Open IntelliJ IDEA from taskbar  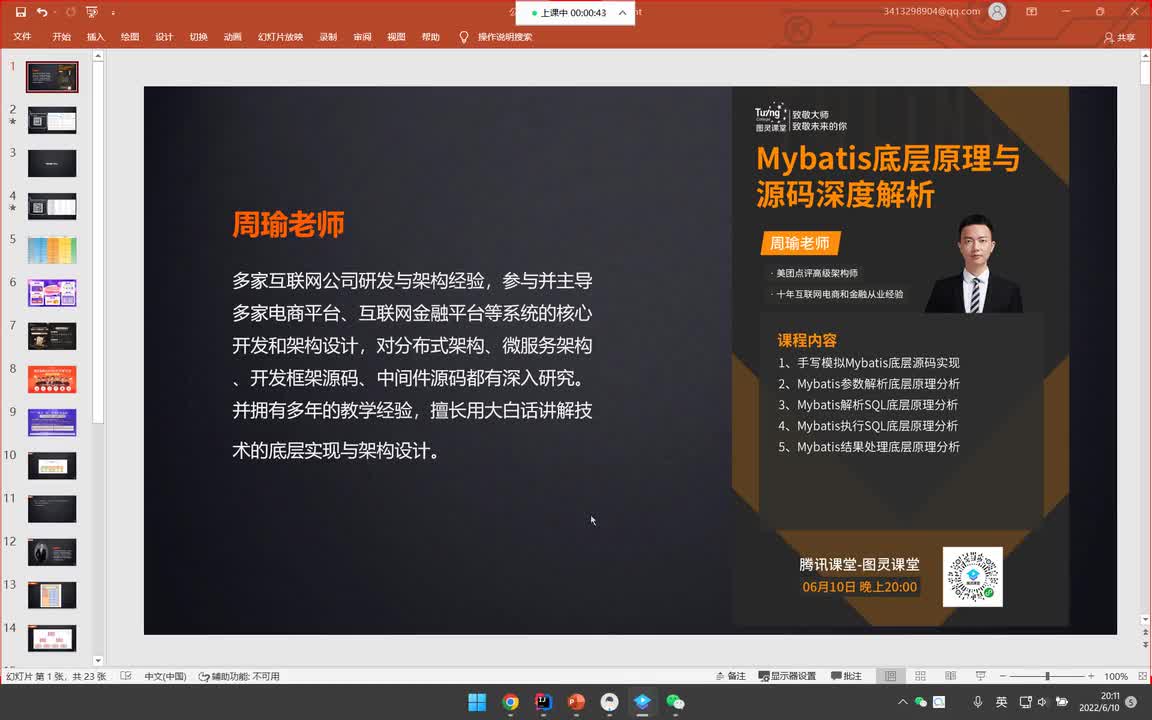[543, 702]
